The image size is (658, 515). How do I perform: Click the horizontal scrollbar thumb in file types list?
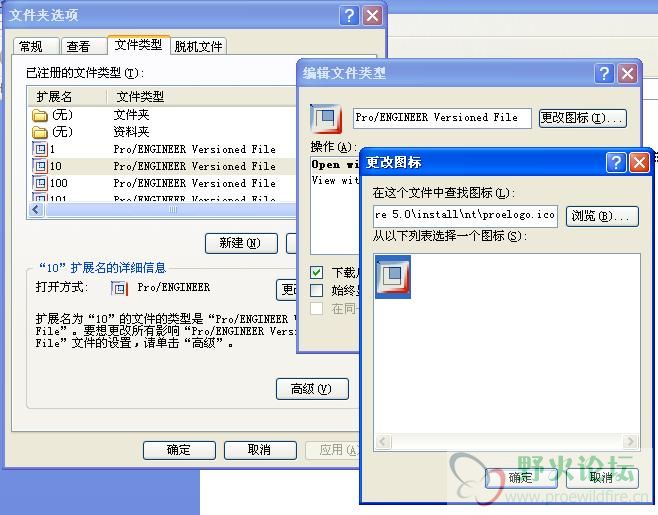tap(171, 210)
